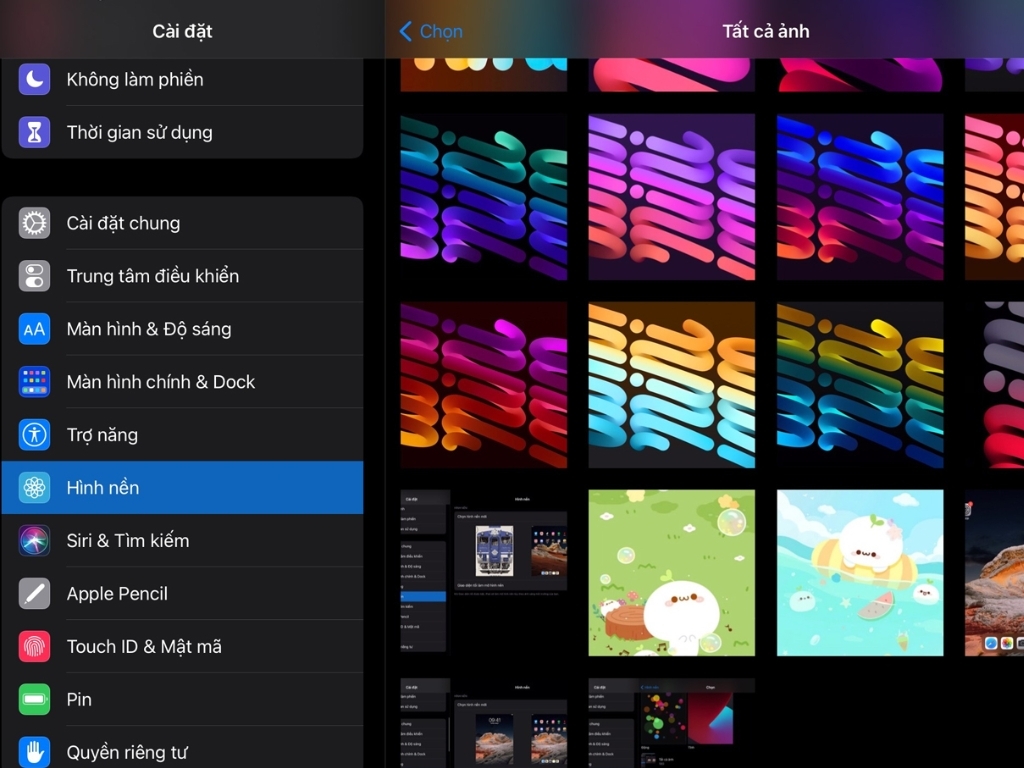1024x768 pixels.
Task: Select Pin row text
Action: click(x=79, y=699)
